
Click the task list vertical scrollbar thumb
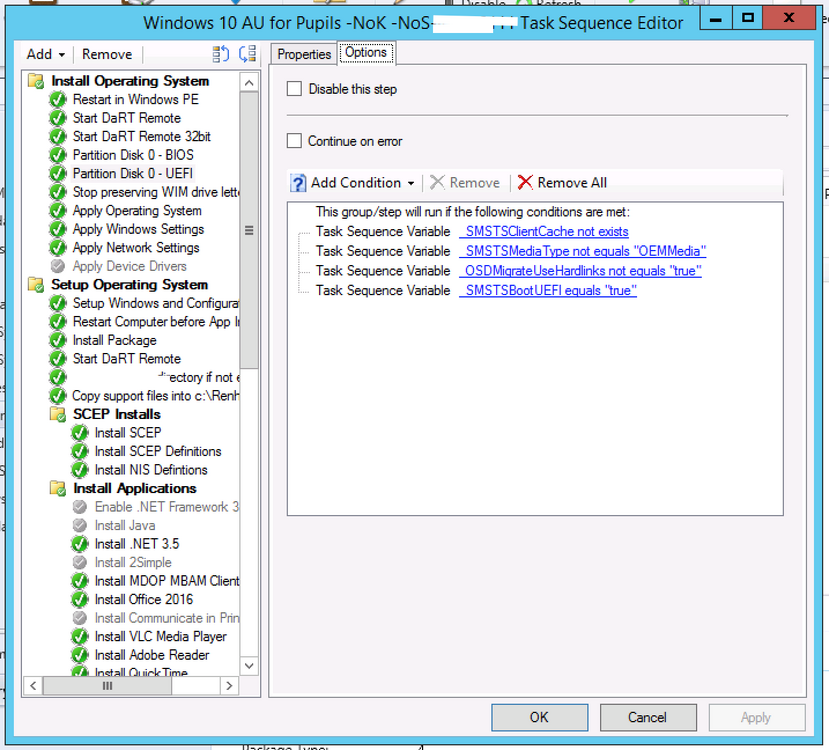point(249,230)
